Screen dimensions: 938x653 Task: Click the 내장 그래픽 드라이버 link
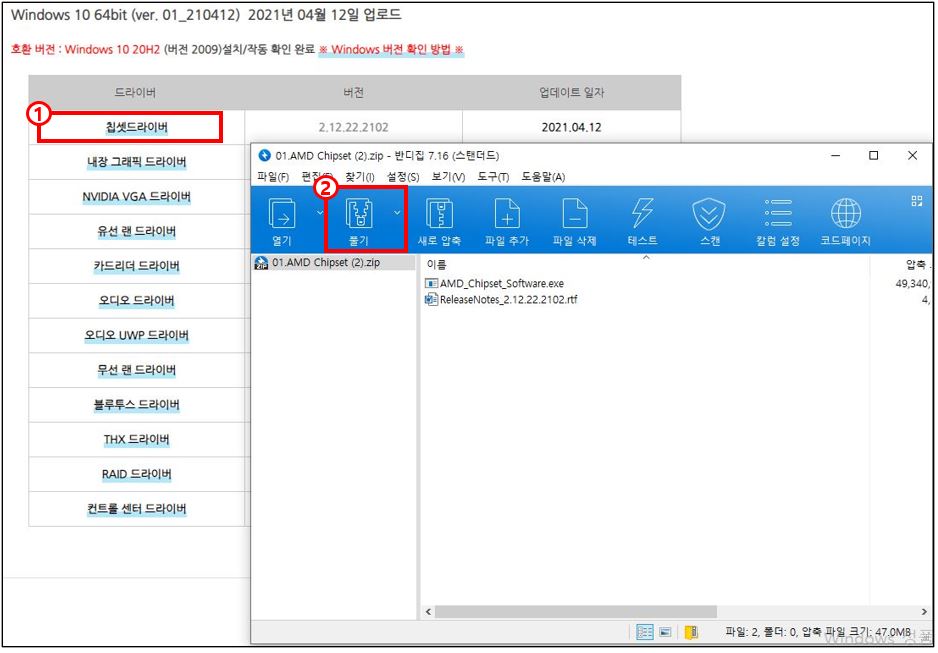[x=137, y=162]
